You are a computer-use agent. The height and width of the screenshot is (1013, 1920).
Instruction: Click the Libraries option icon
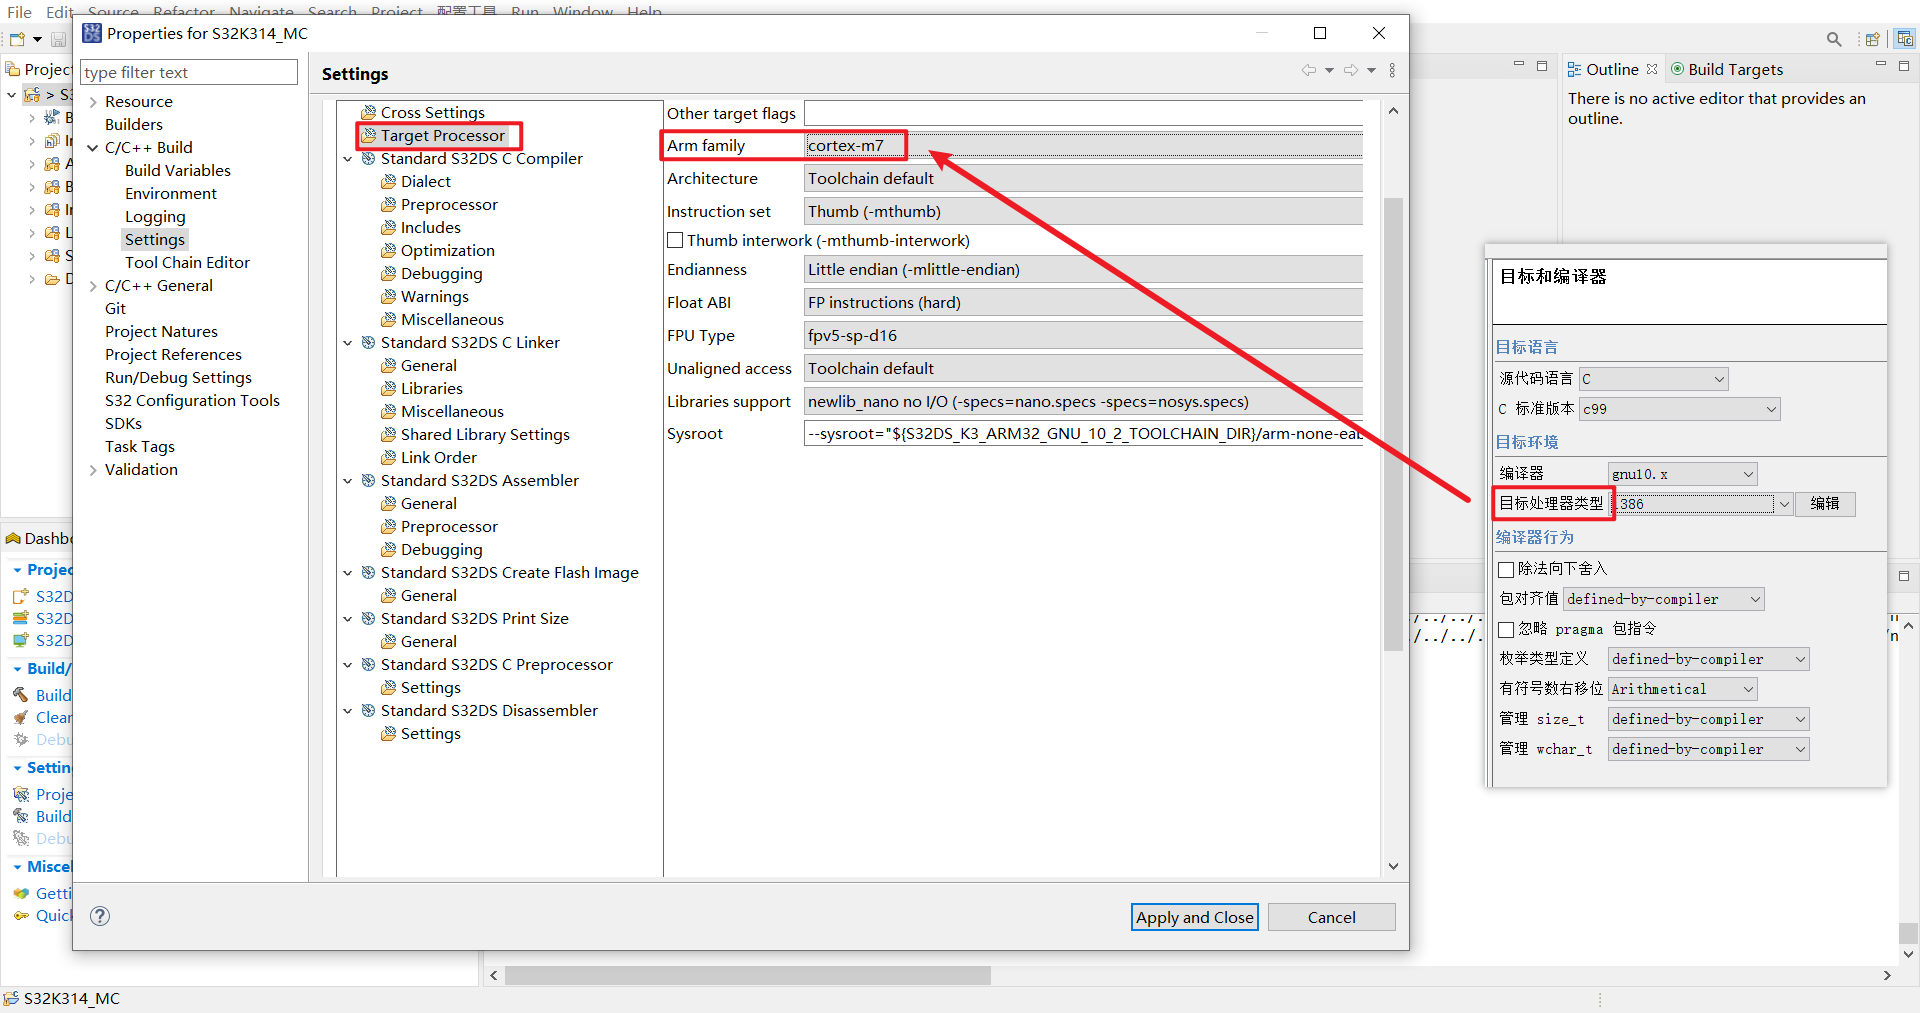[x=388, y=388]
